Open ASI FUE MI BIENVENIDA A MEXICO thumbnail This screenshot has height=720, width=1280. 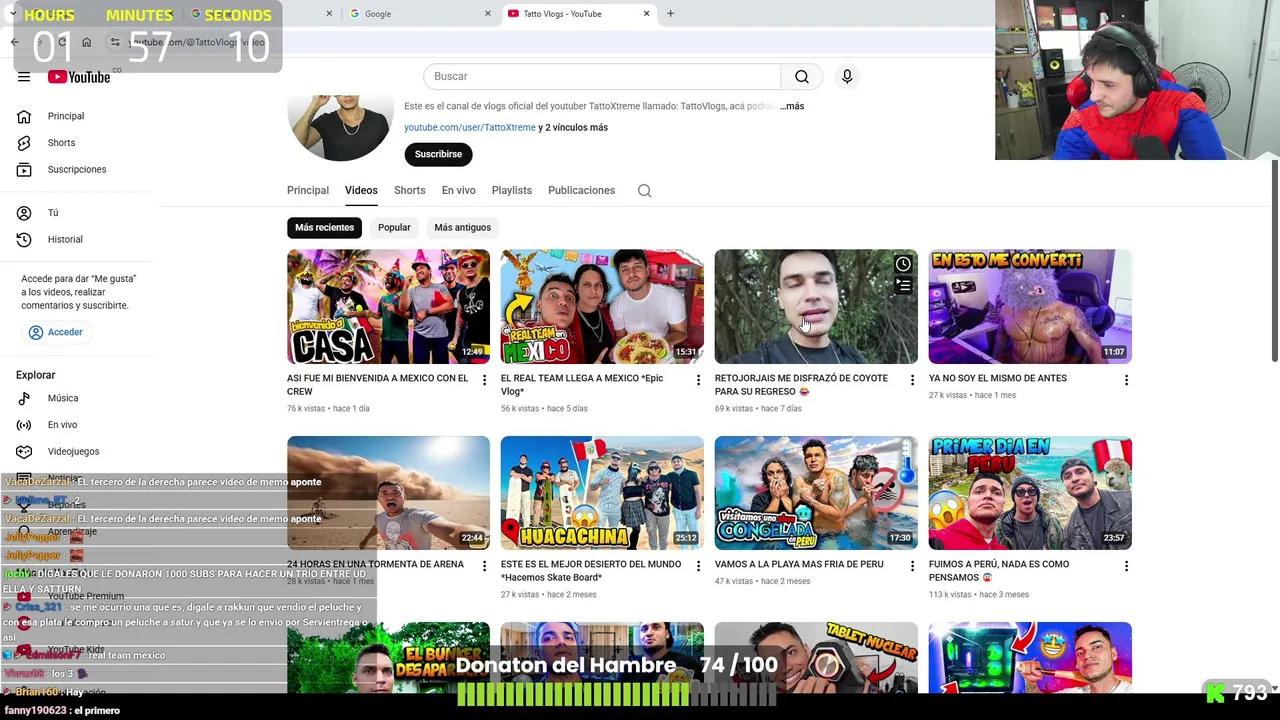[388, 306]
